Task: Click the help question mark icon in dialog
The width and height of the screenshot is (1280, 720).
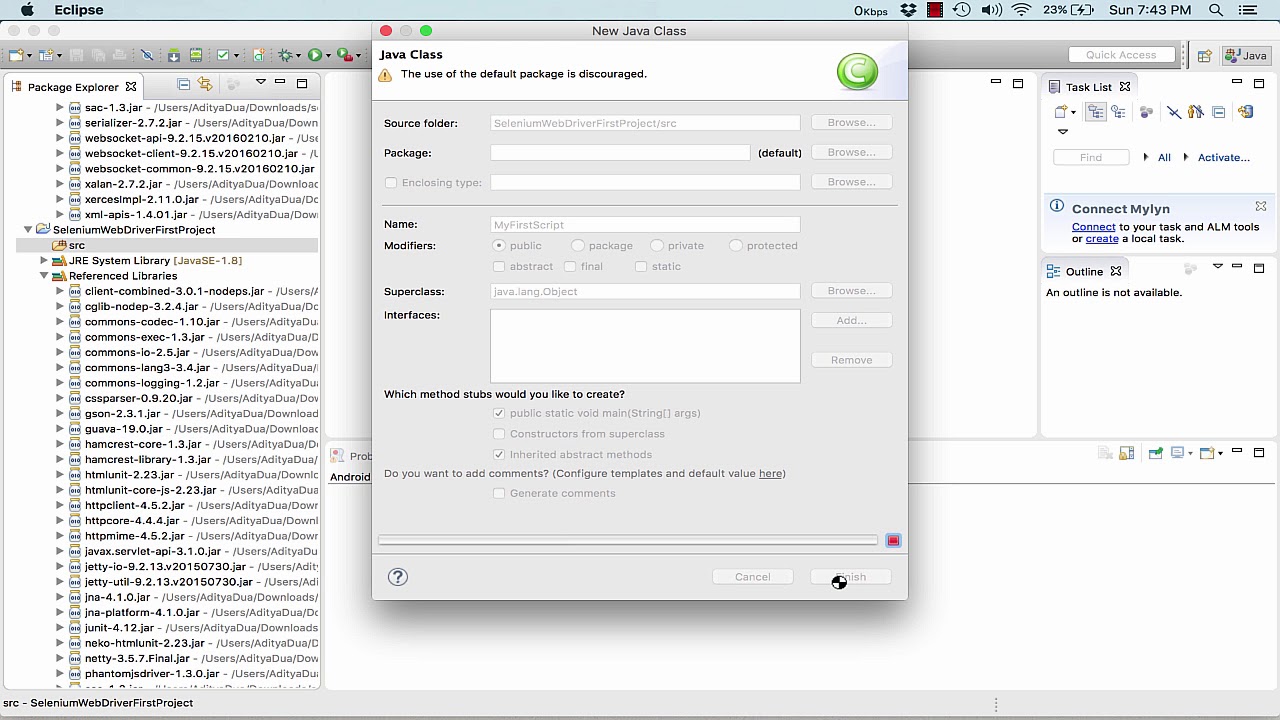Action: [398, 577]
